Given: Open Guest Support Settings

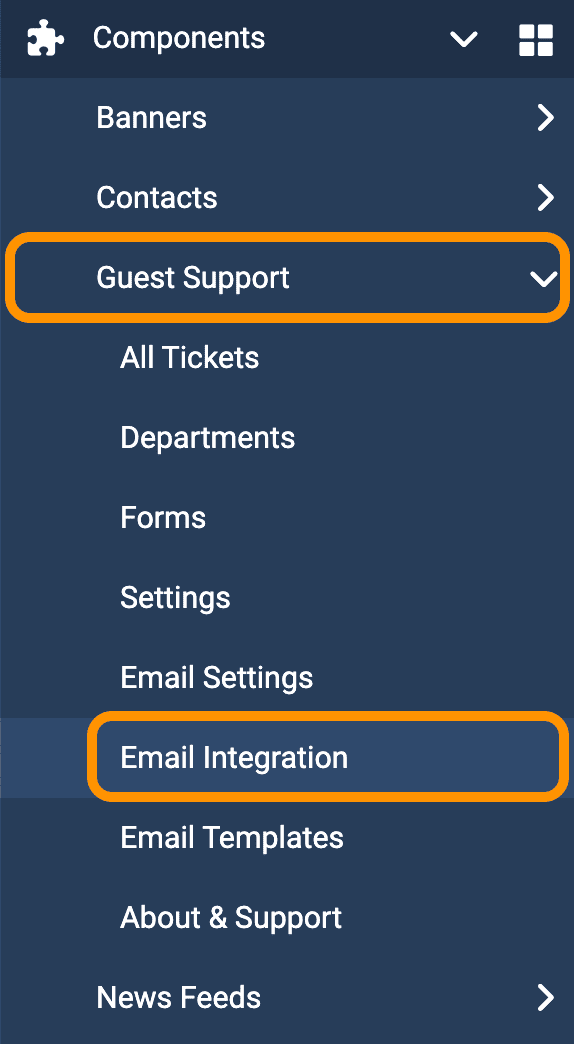Looking at the screenshot, I should [175, 598].
